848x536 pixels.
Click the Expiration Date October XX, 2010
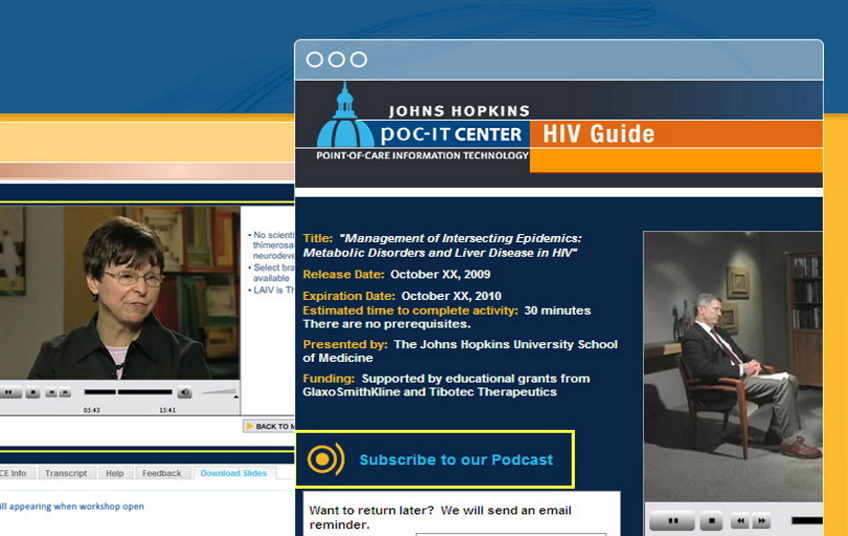(402, 296)
